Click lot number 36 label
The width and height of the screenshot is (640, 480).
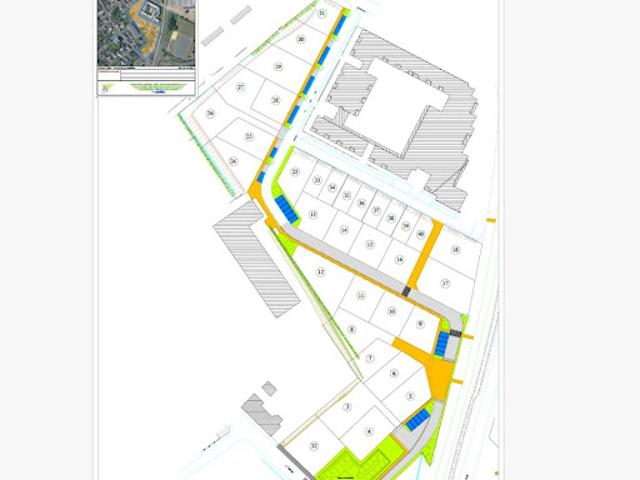coord(361,203)
